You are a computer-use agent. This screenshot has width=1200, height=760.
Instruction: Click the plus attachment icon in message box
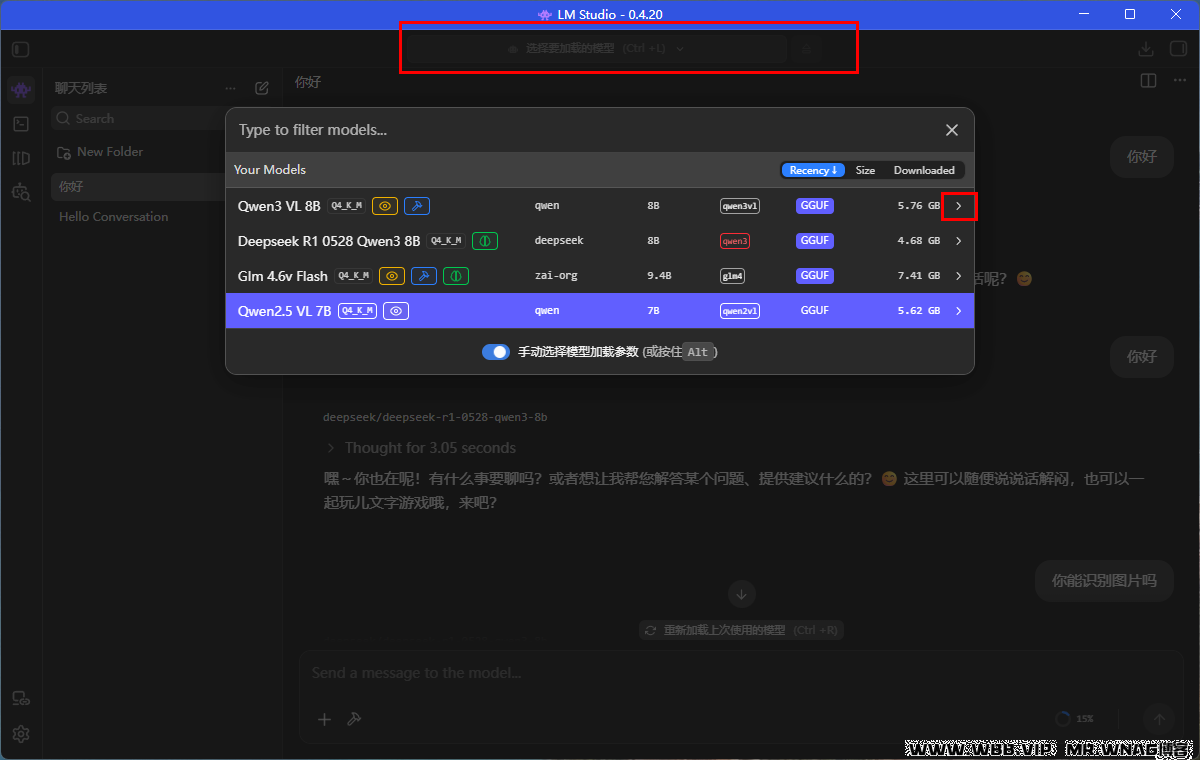(x=324, y=719)
